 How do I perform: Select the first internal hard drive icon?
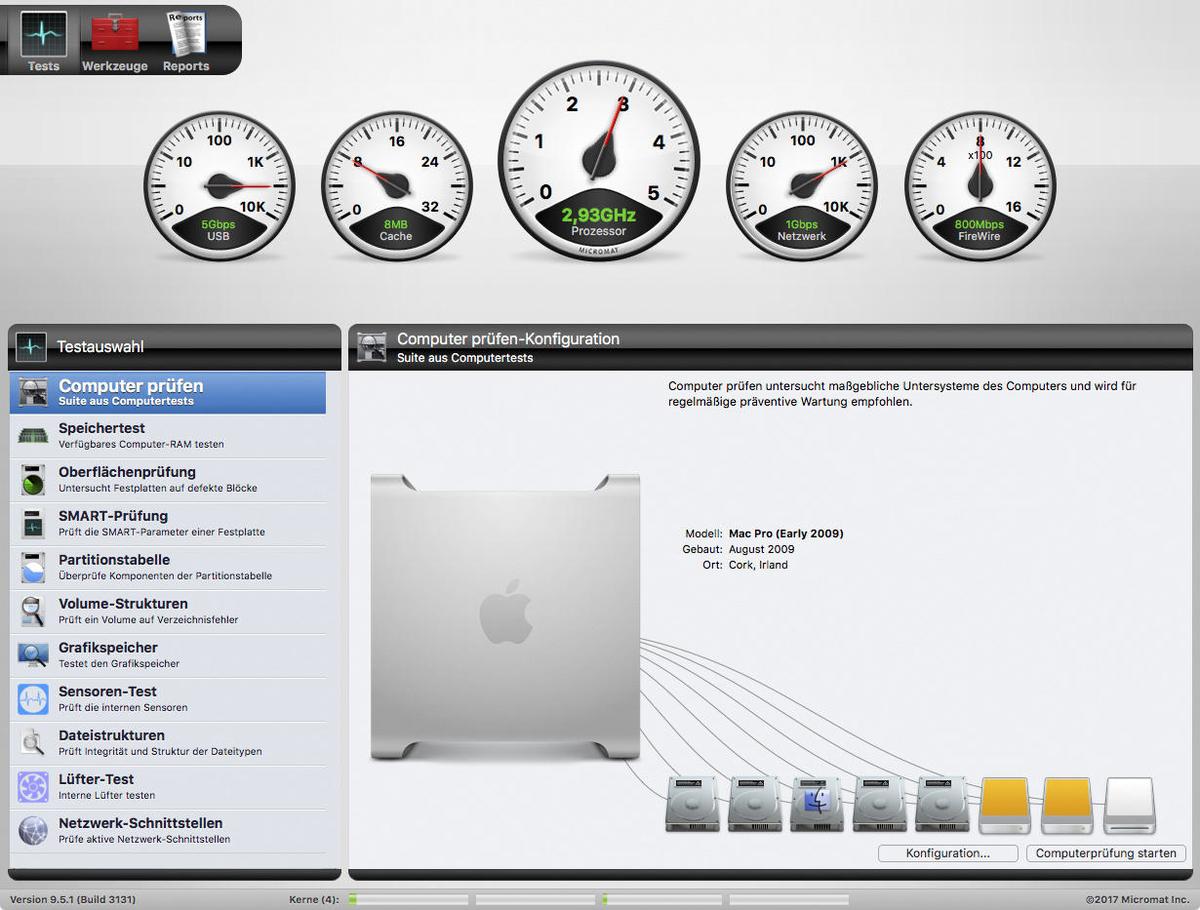pyautogui.click(x=693, y=805)
